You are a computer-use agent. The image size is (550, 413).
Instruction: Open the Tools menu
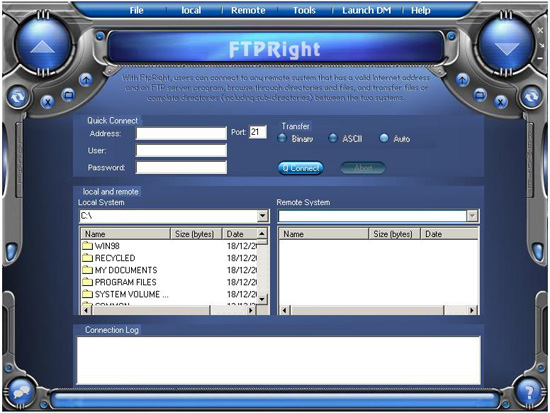click(x=304, y=11)
